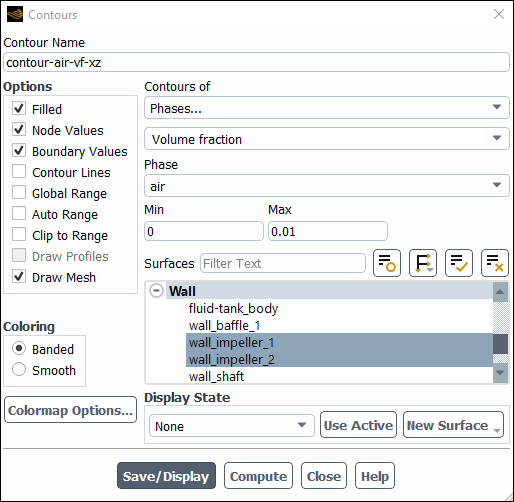Open the surface grouping options icon
514x502 pixels.
(x=423, y=263)
